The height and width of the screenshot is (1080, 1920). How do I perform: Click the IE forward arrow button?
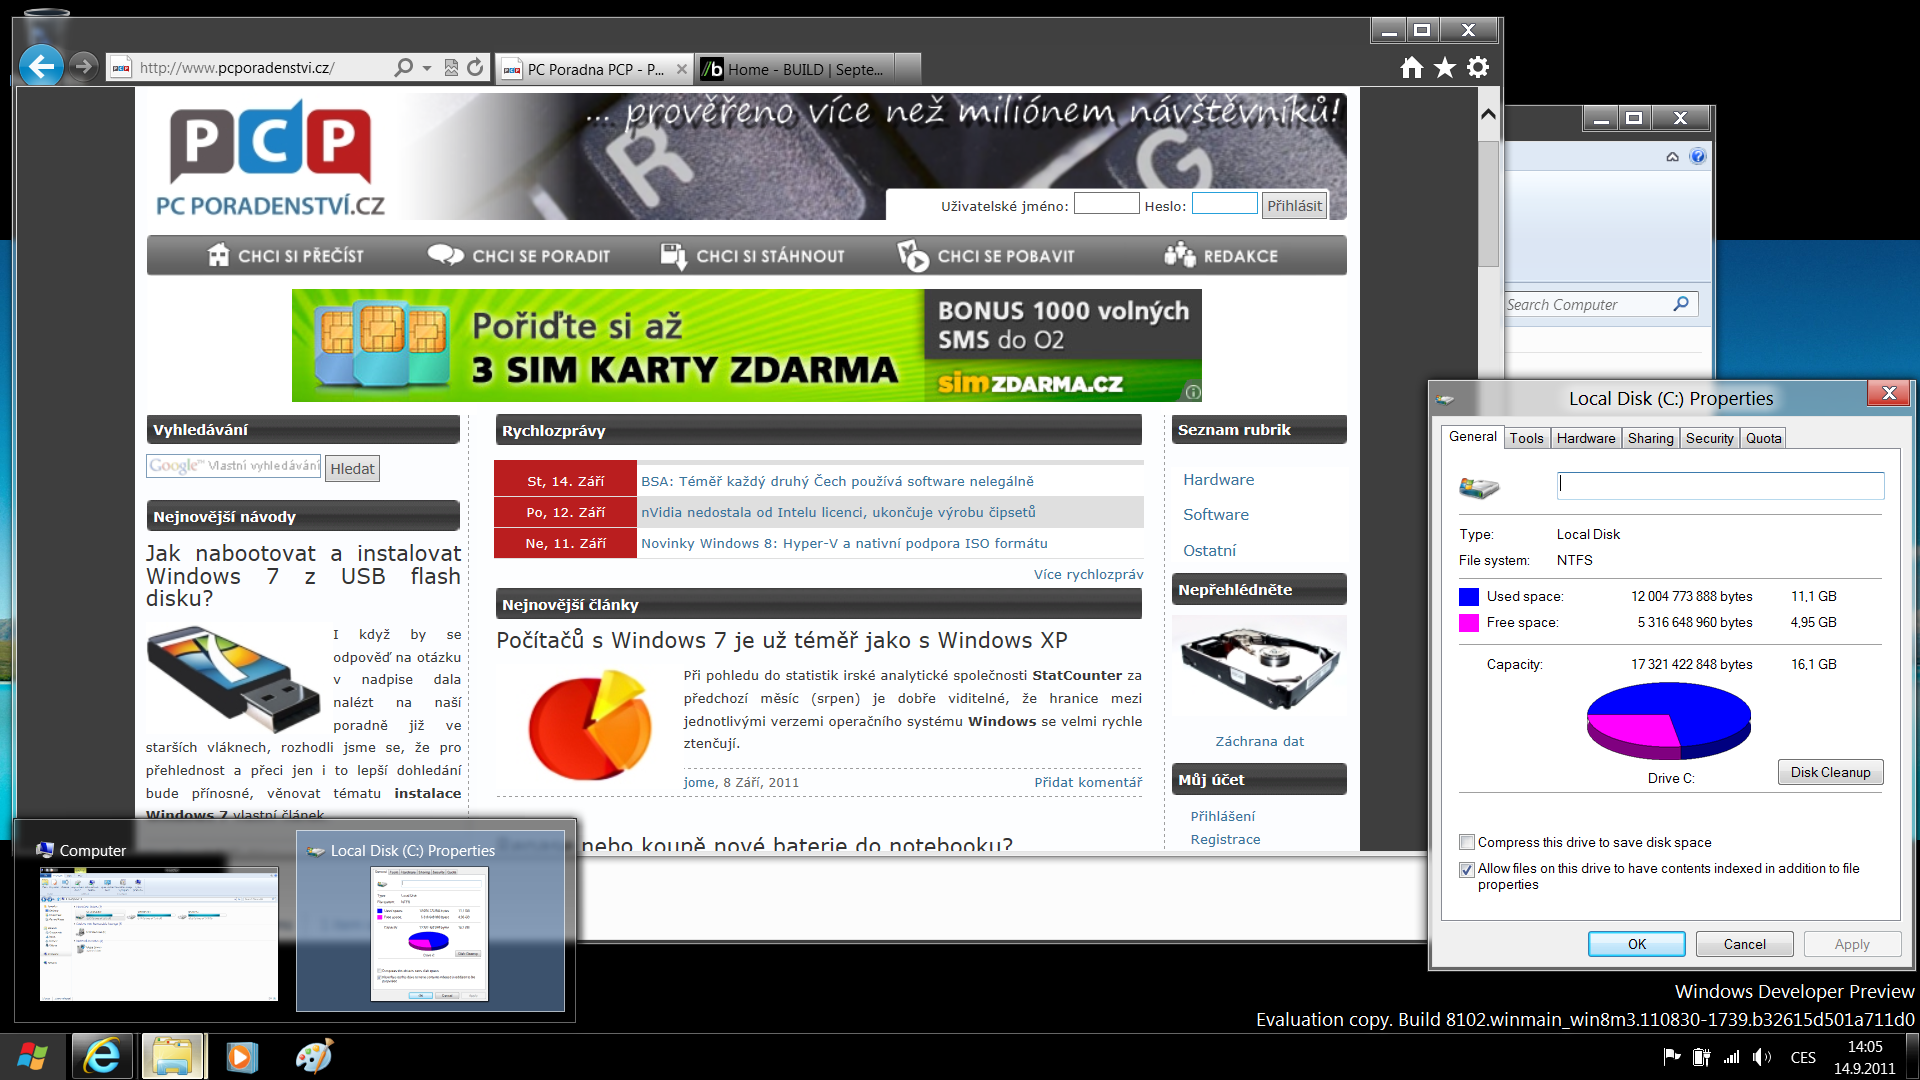tap(84, 67)
